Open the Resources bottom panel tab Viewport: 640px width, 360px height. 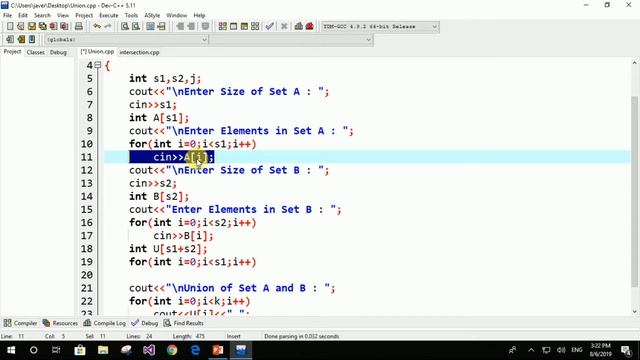pos(60,323)
